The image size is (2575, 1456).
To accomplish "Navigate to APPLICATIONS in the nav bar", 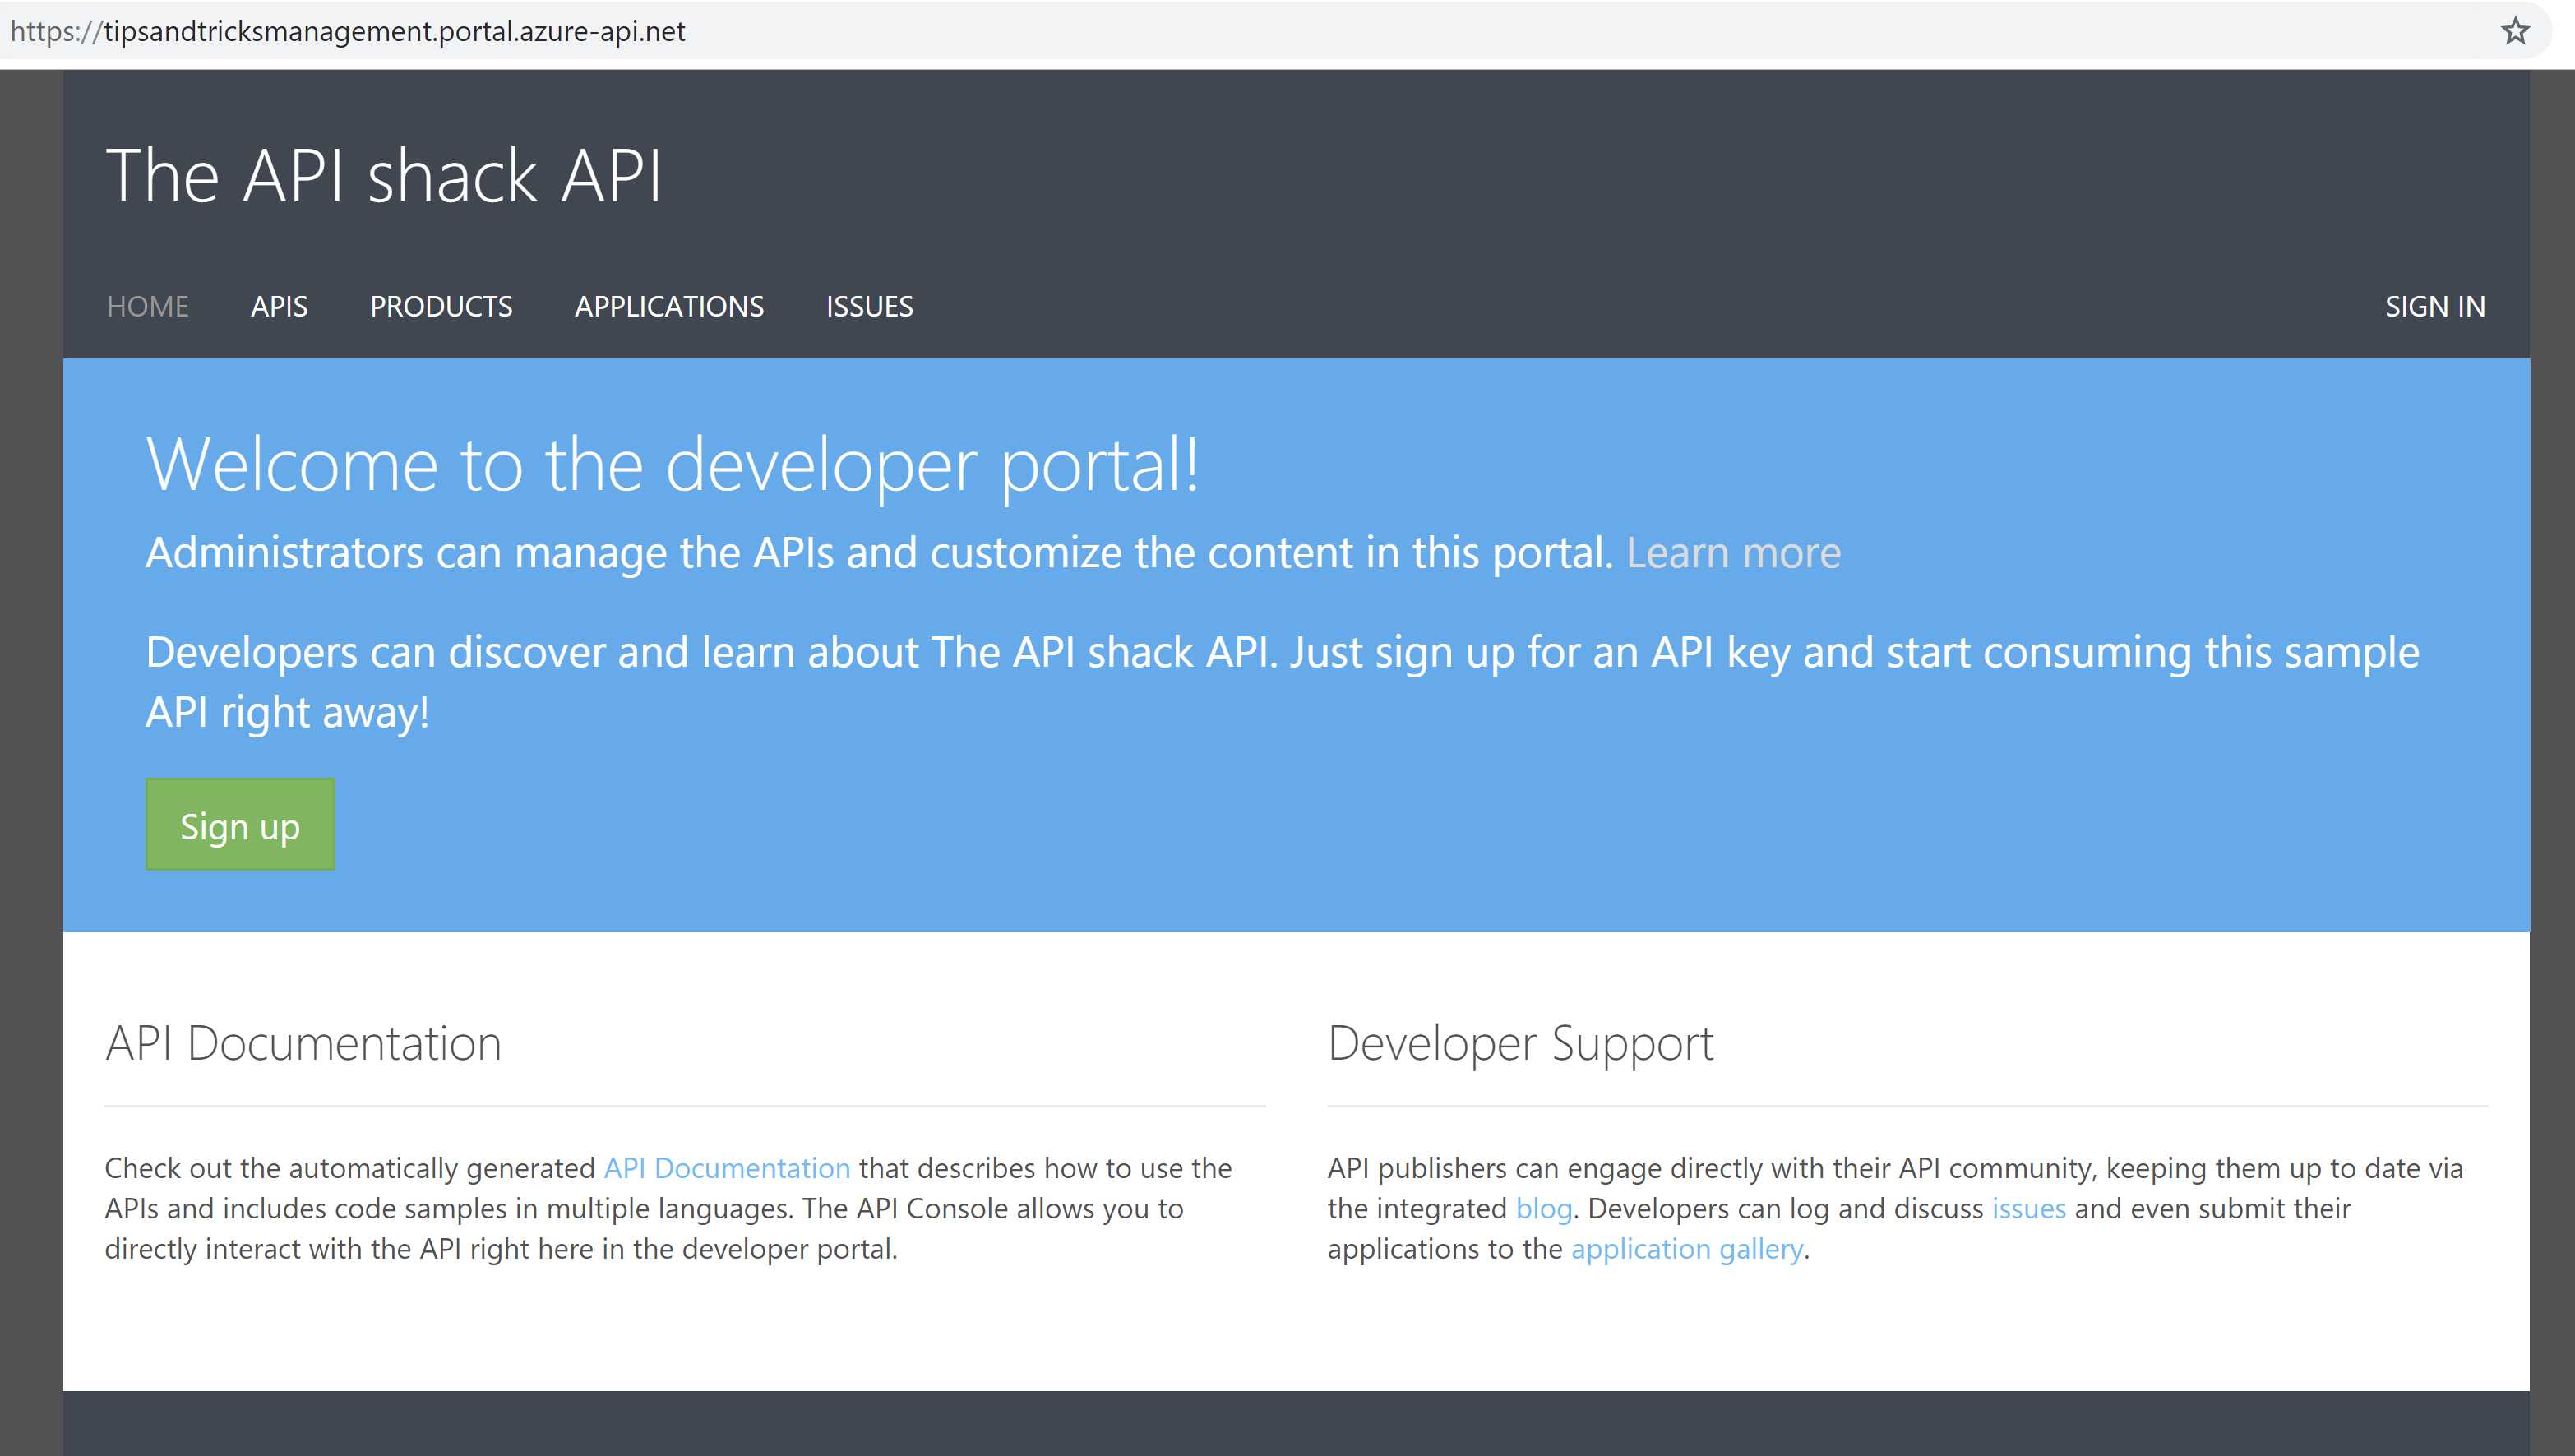I will coord(669,306).
